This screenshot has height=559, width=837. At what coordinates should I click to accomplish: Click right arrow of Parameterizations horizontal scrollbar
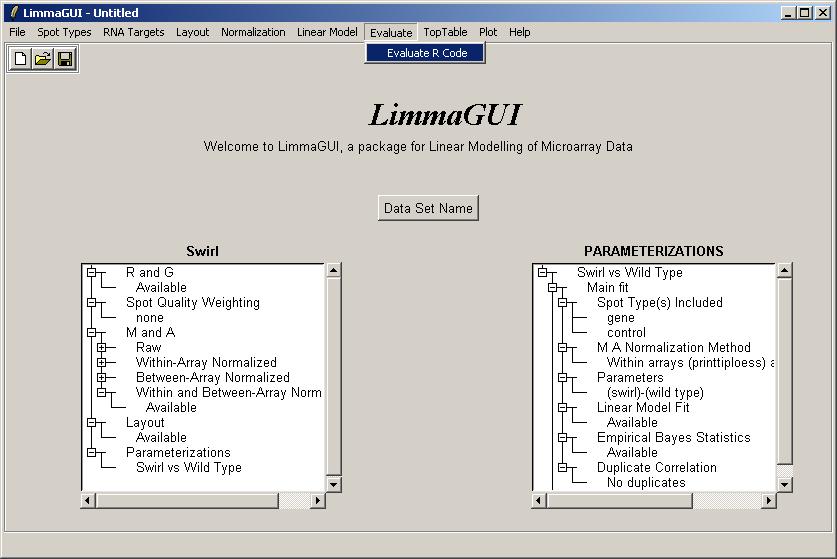click(x=768, y=500)
